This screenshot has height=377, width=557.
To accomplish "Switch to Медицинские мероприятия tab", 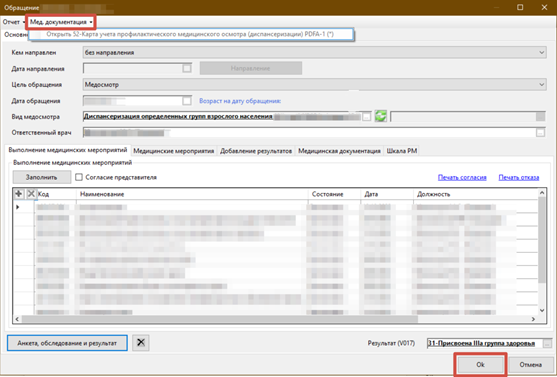I will point(174,151).
